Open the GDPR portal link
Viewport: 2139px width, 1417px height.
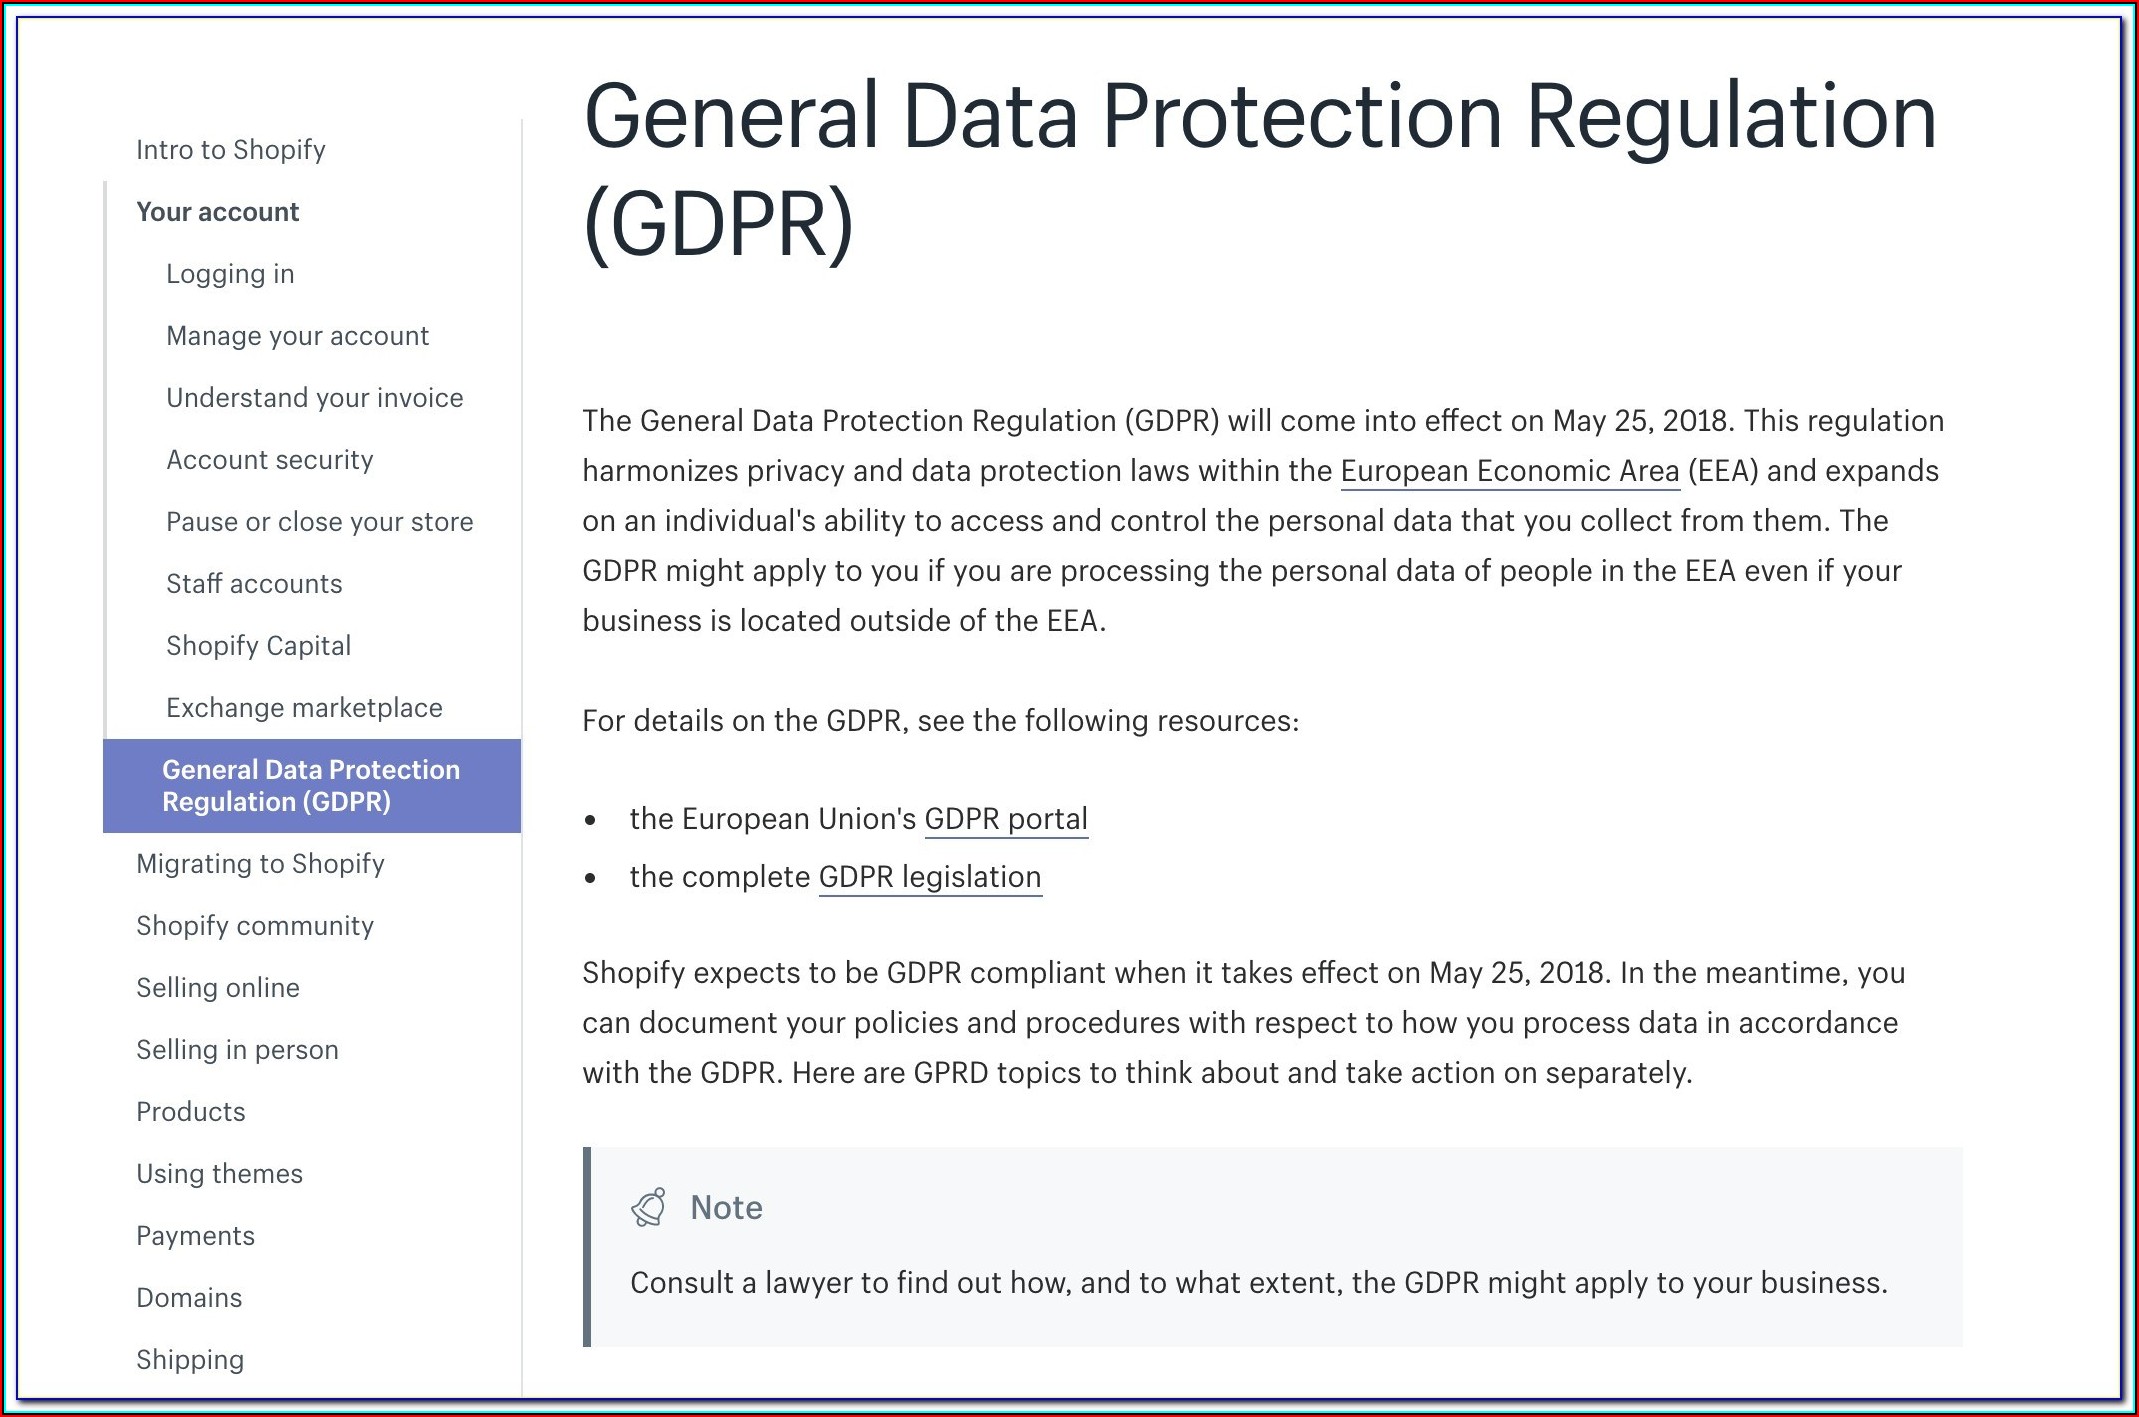[x=1005, y=819]
